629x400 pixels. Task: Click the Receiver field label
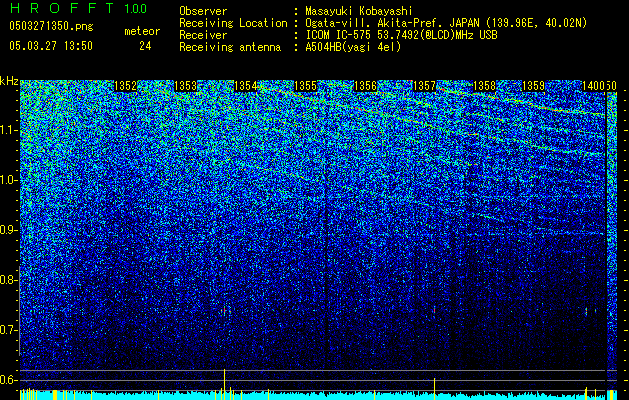(x=203, y=35)
